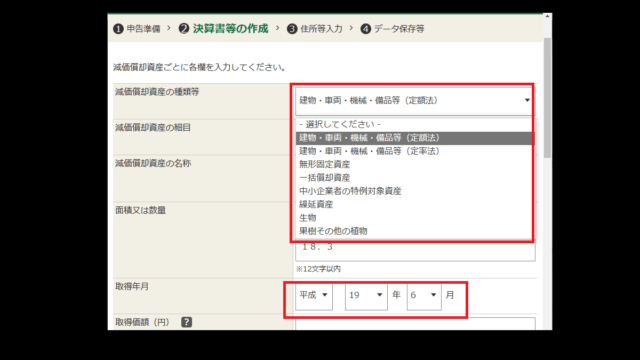The width and height of the screenshot is (640, 360).
Task: Pick 生物 in the dropdown list
Action: 414,218
